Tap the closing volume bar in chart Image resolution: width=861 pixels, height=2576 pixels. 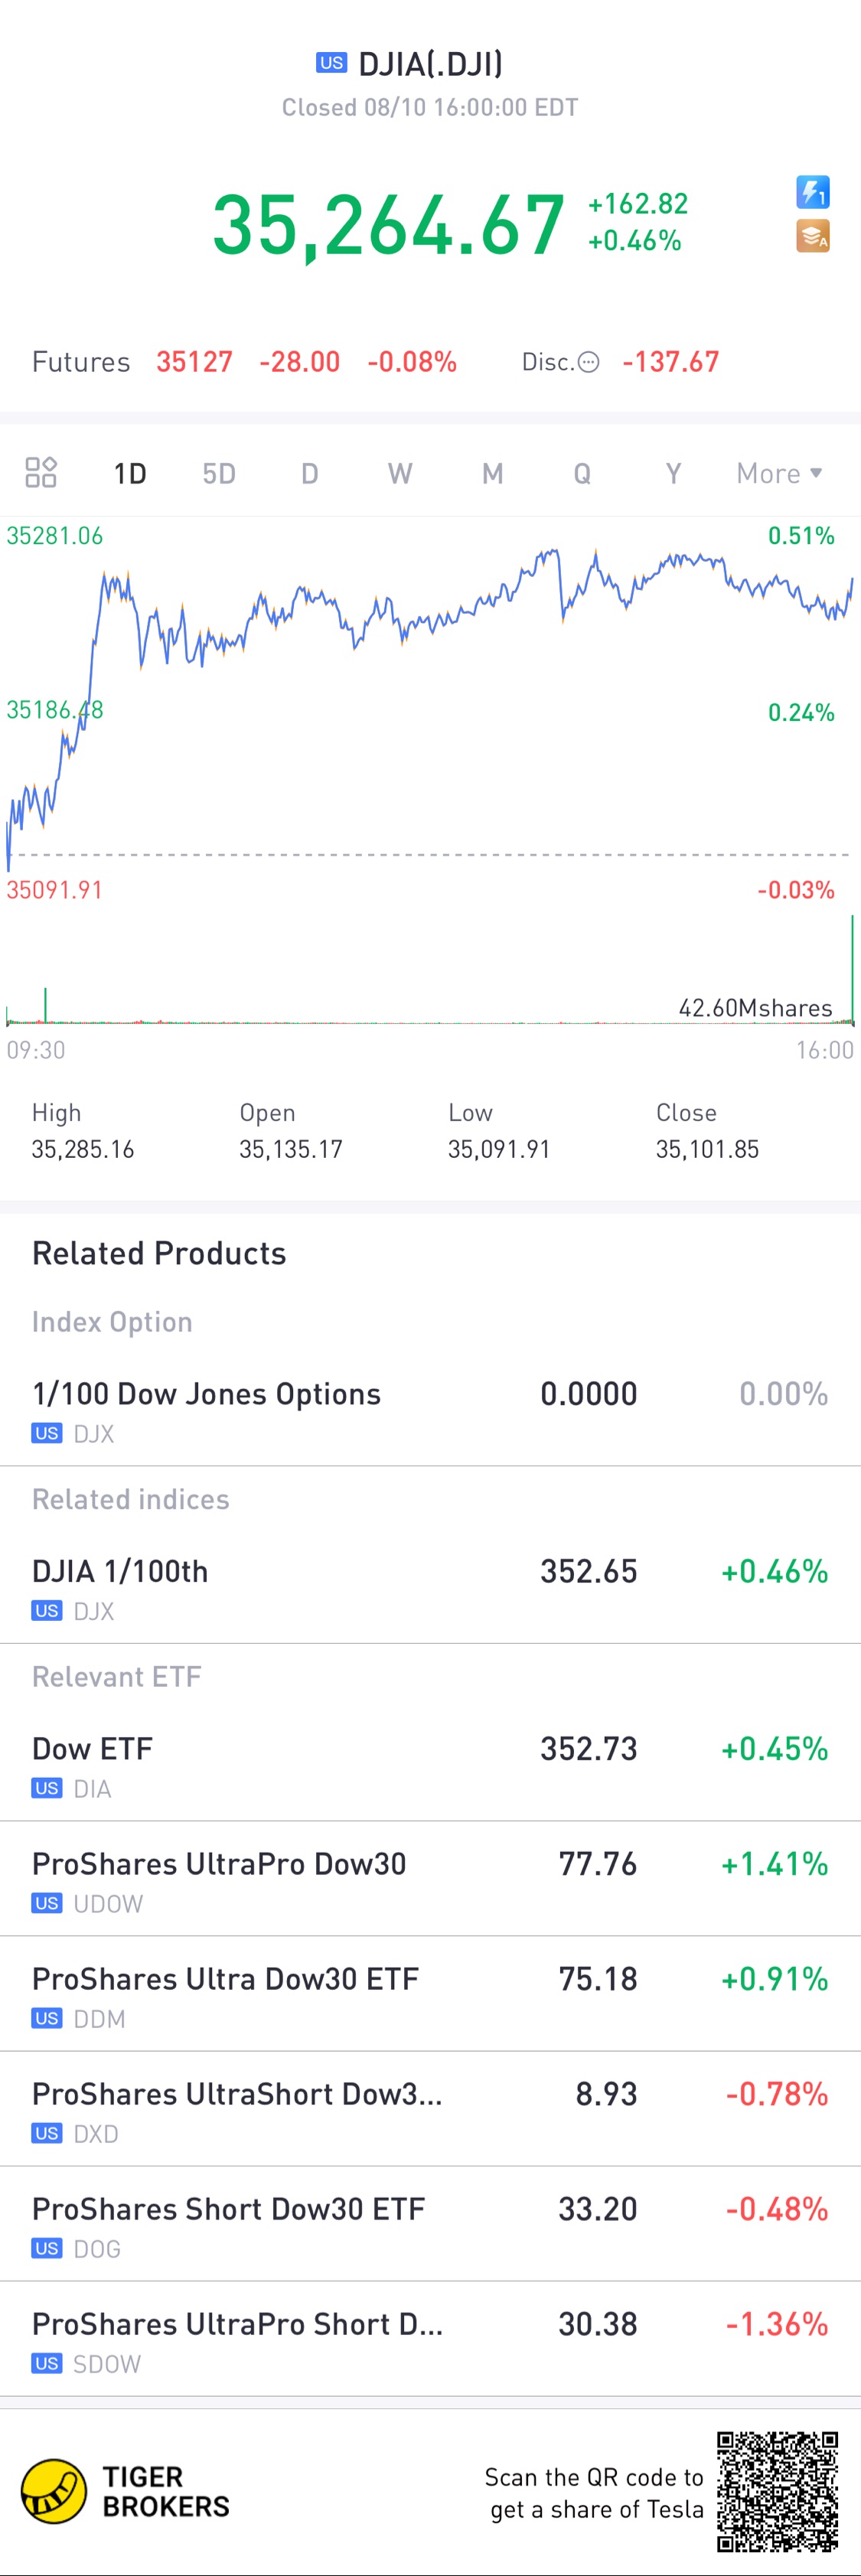pyautogui.click(x=852, y=969)
